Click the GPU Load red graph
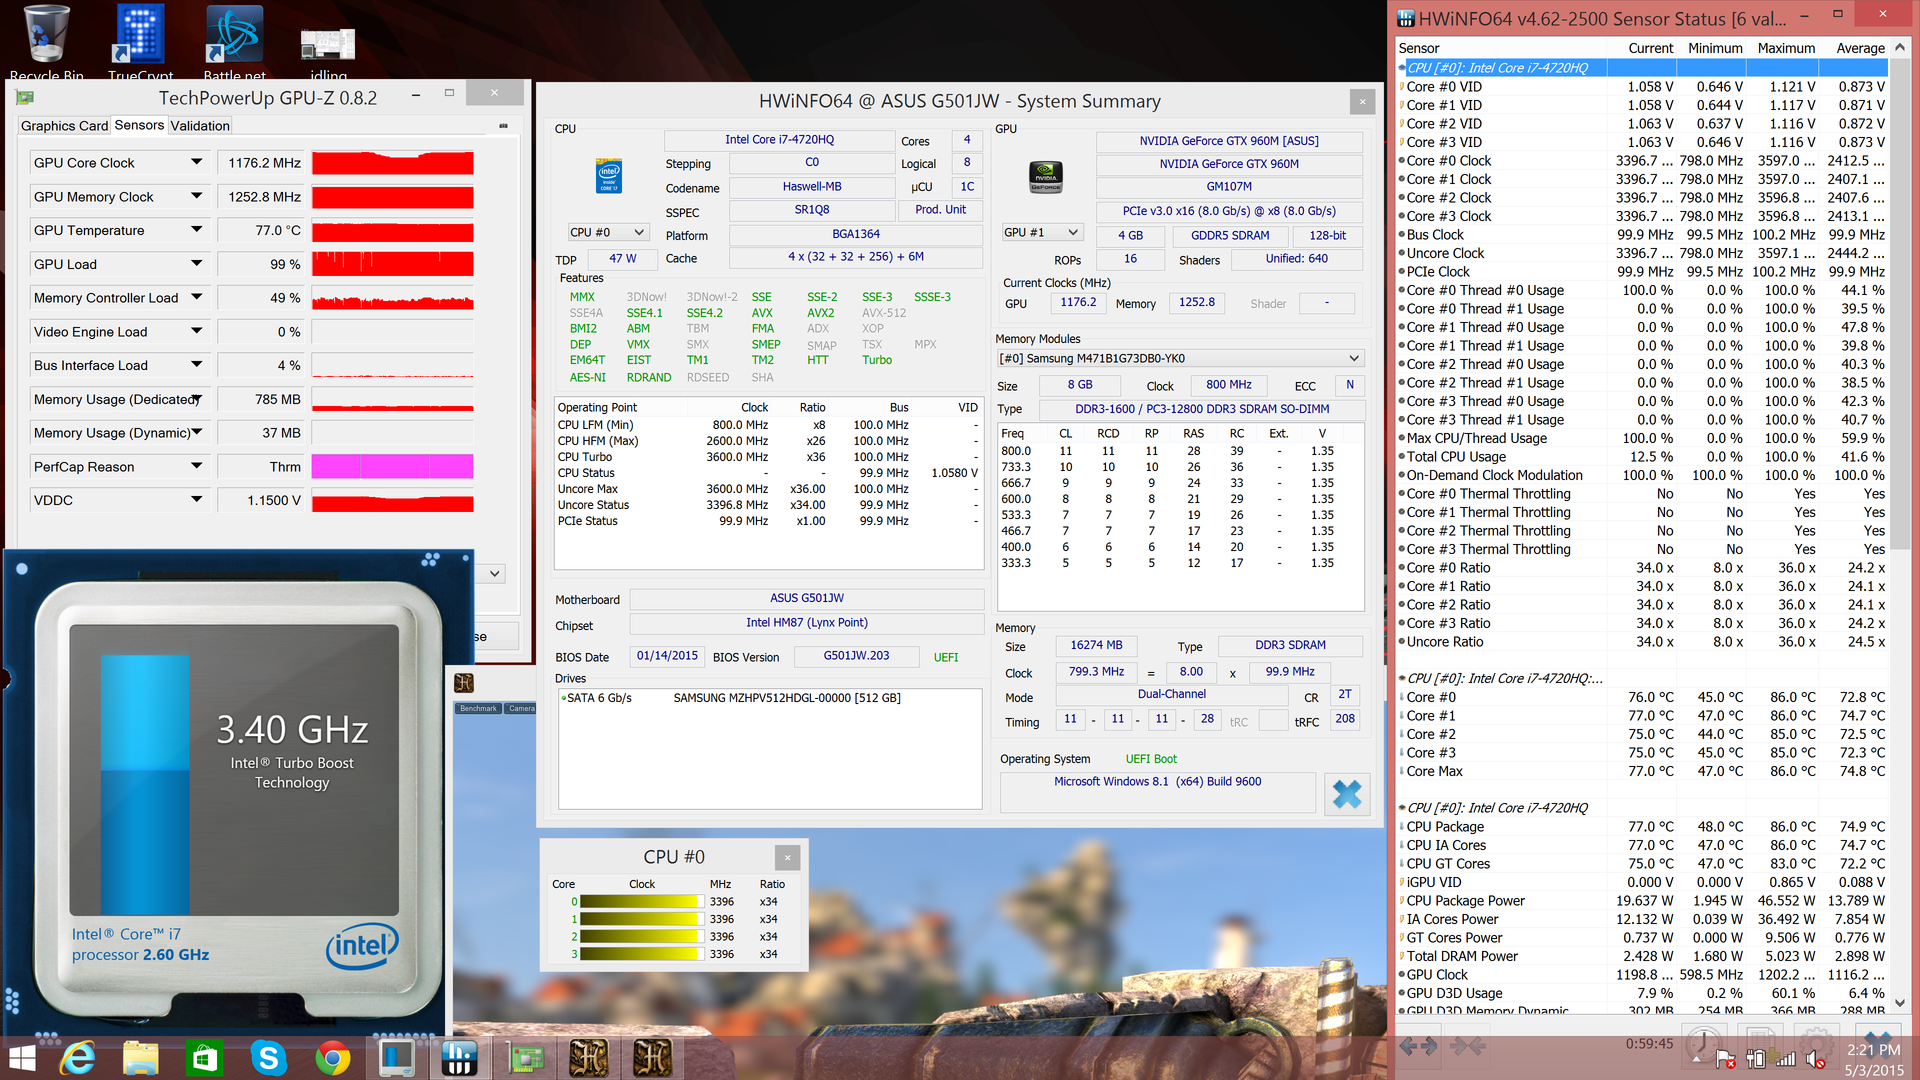 click(x=392, y=264)
